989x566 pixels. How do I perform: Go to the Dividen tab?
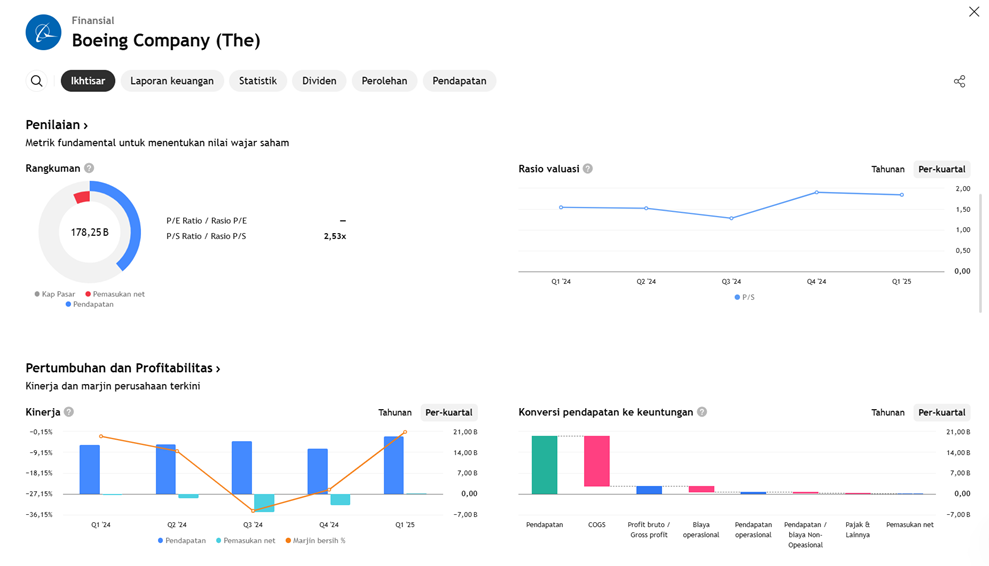click(x=319, y=81)
